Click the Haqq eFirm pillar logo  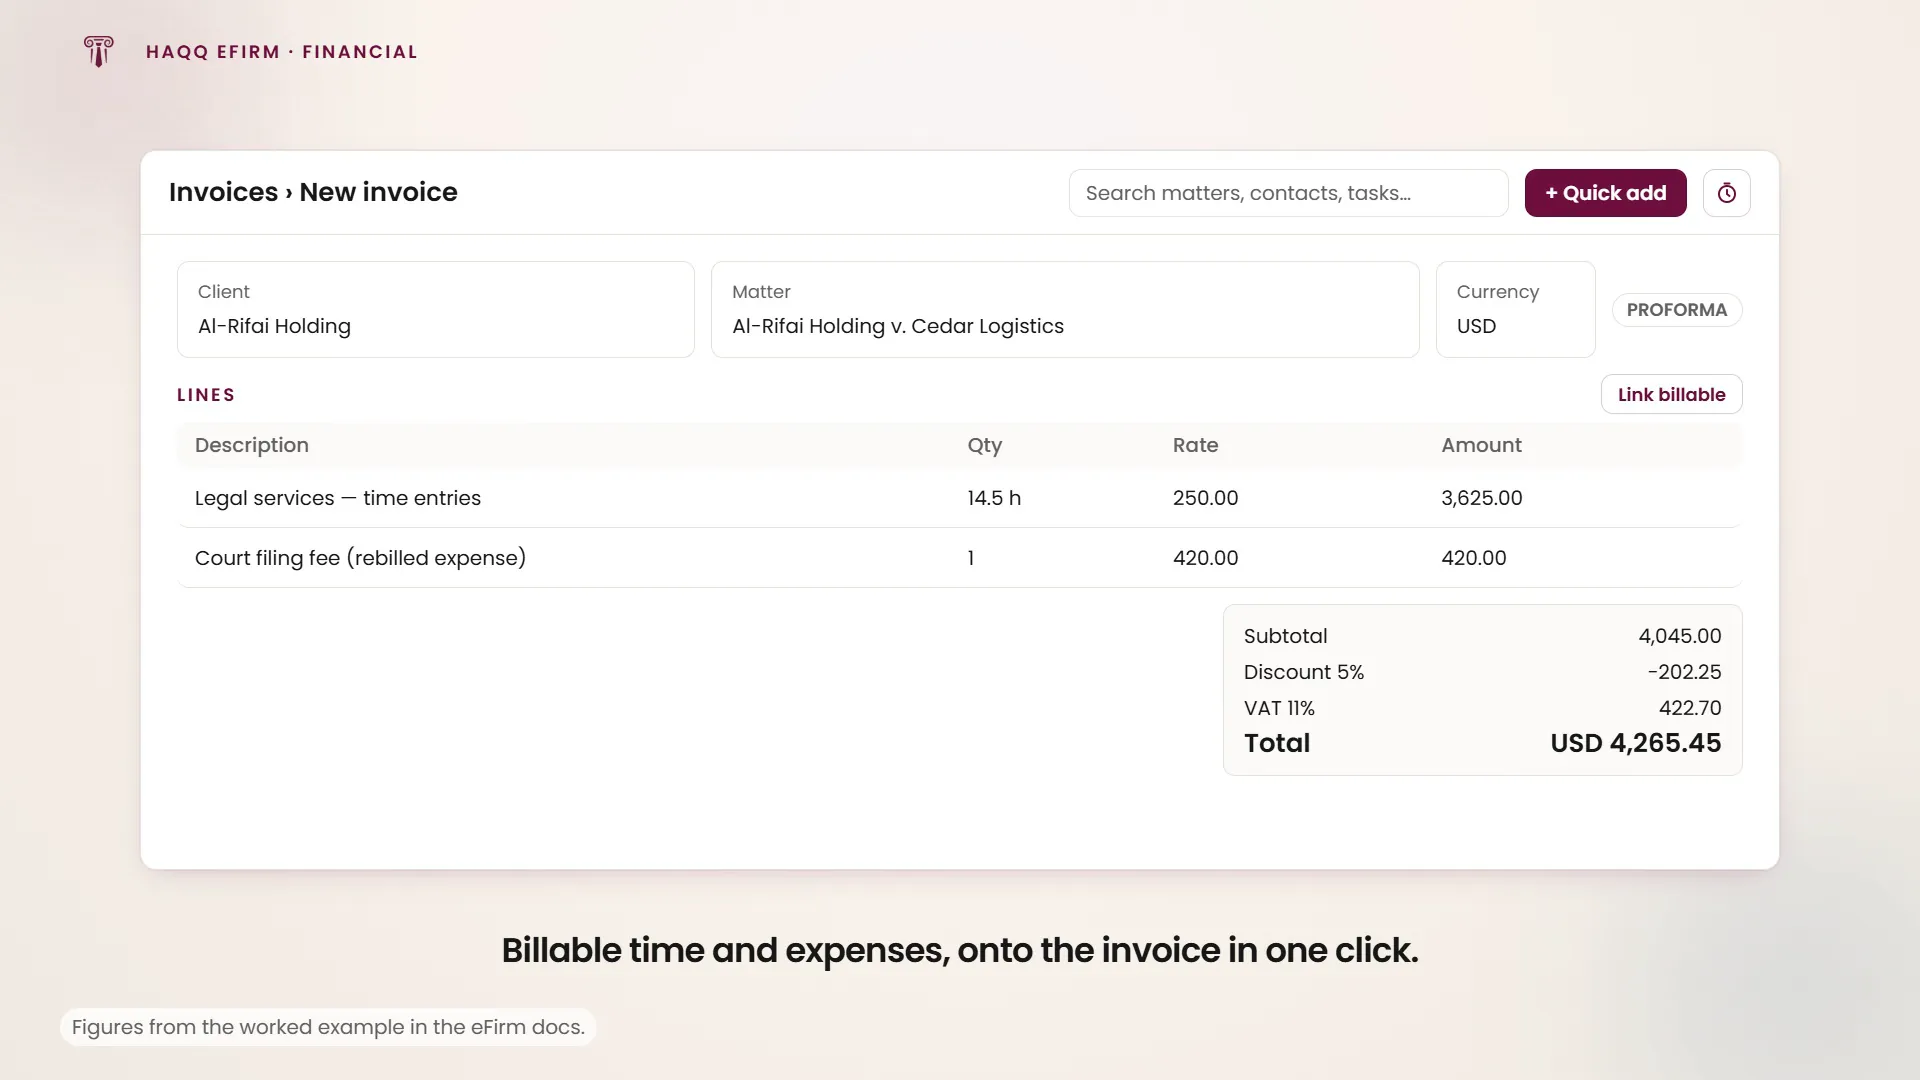tap(98, 51)
